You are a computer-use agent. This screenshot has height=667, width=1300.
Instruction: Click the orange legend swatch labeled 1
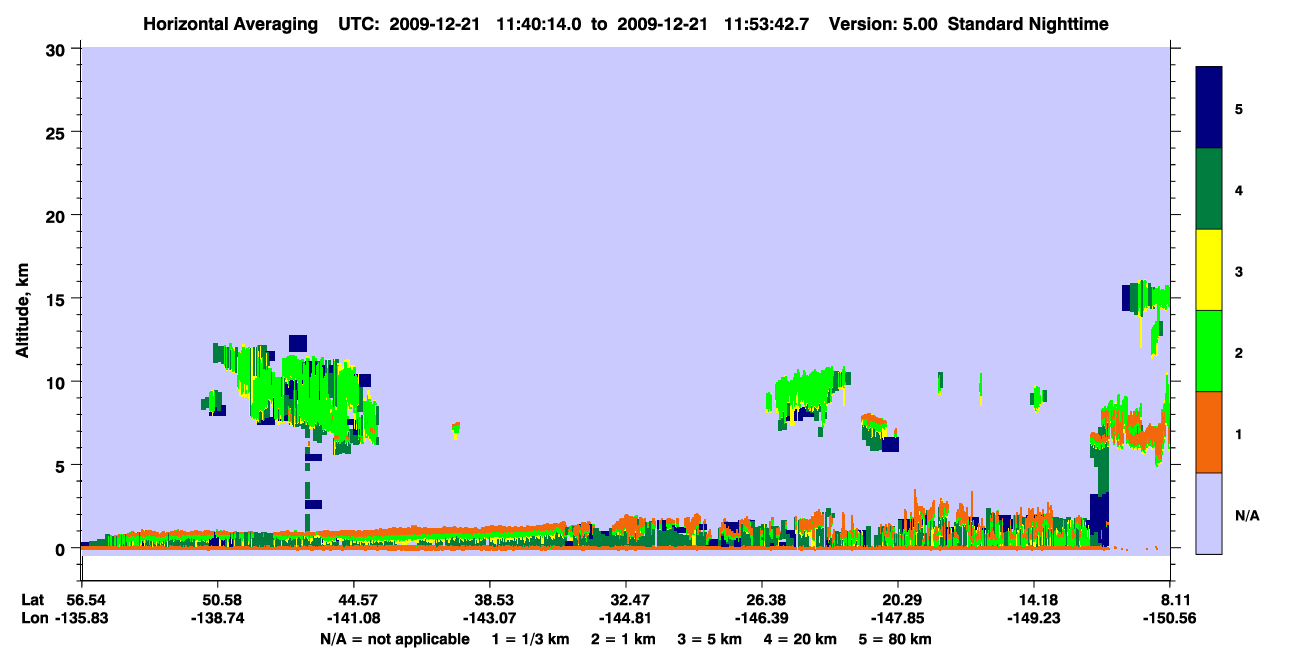(x=1209, y=432)
